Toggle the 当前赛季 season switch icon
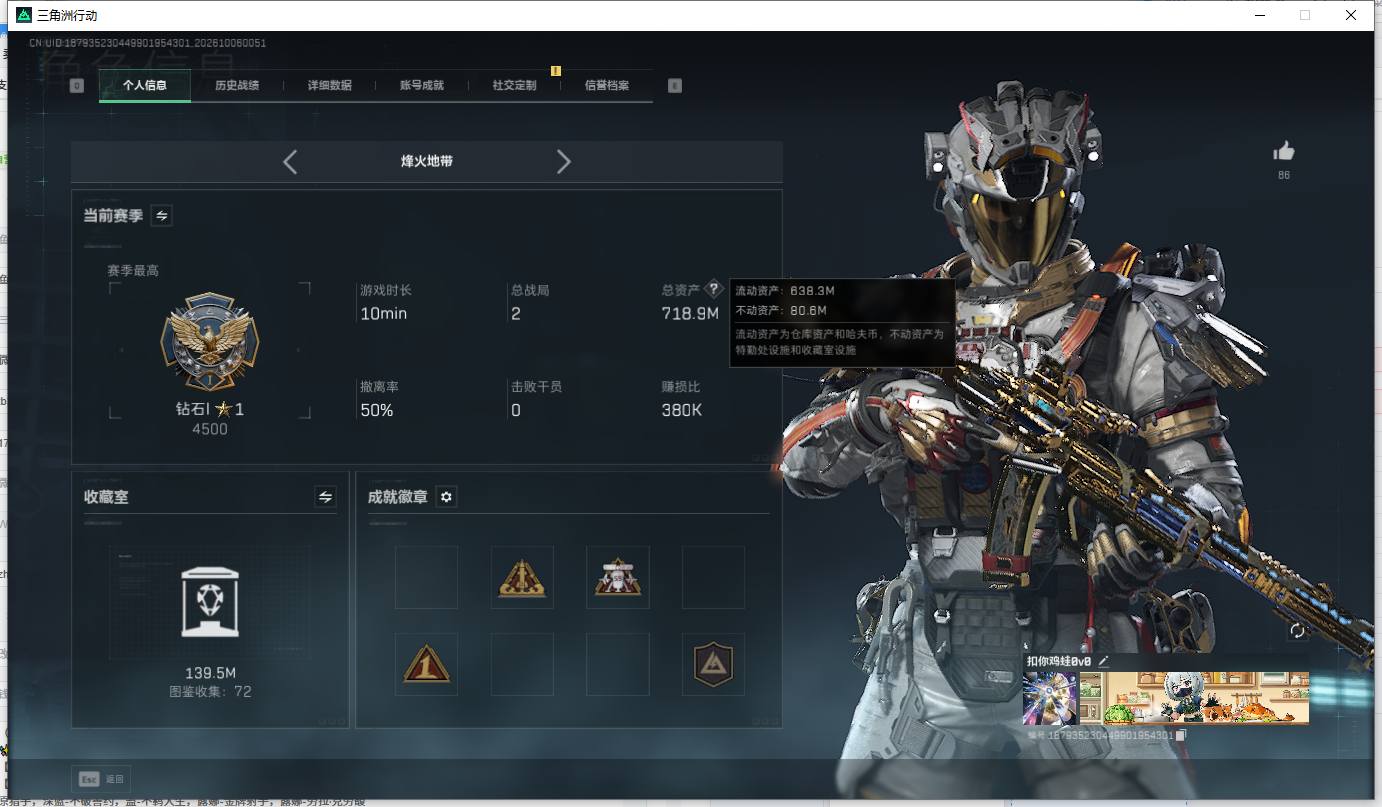Screen dimensions: 1382x807 click(161, 215)
